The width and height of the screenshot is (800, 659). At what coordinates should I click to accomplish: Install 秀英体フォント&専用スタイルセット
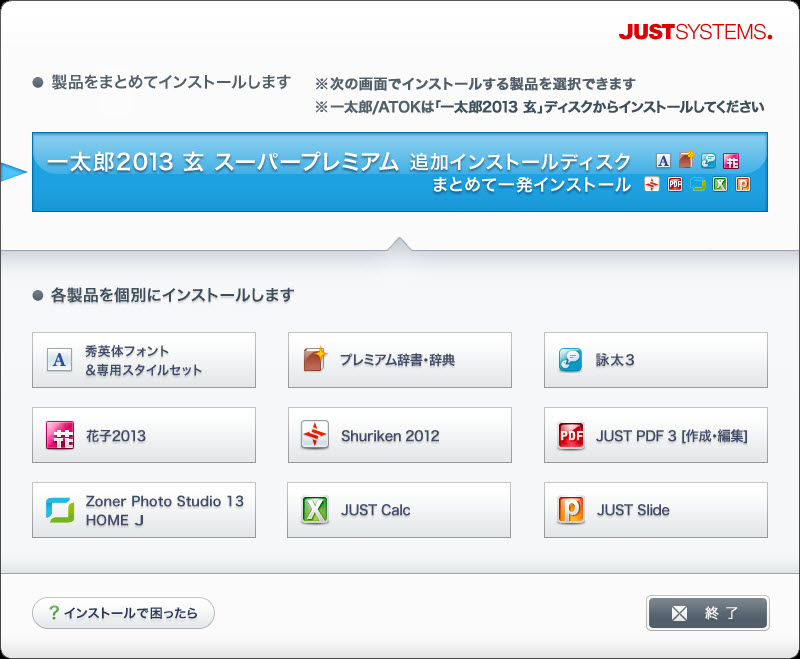tap(144, 360)
